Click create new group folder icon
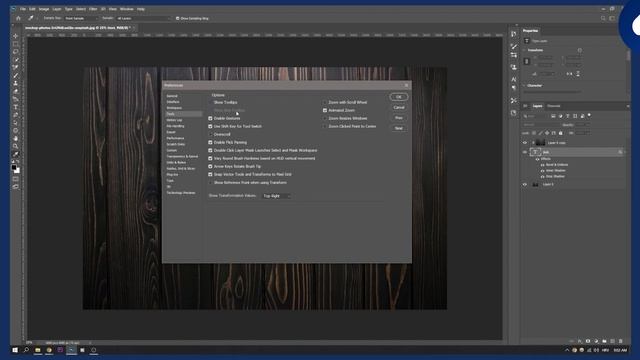Screen dimensions: 640x360 pos(604,341)
